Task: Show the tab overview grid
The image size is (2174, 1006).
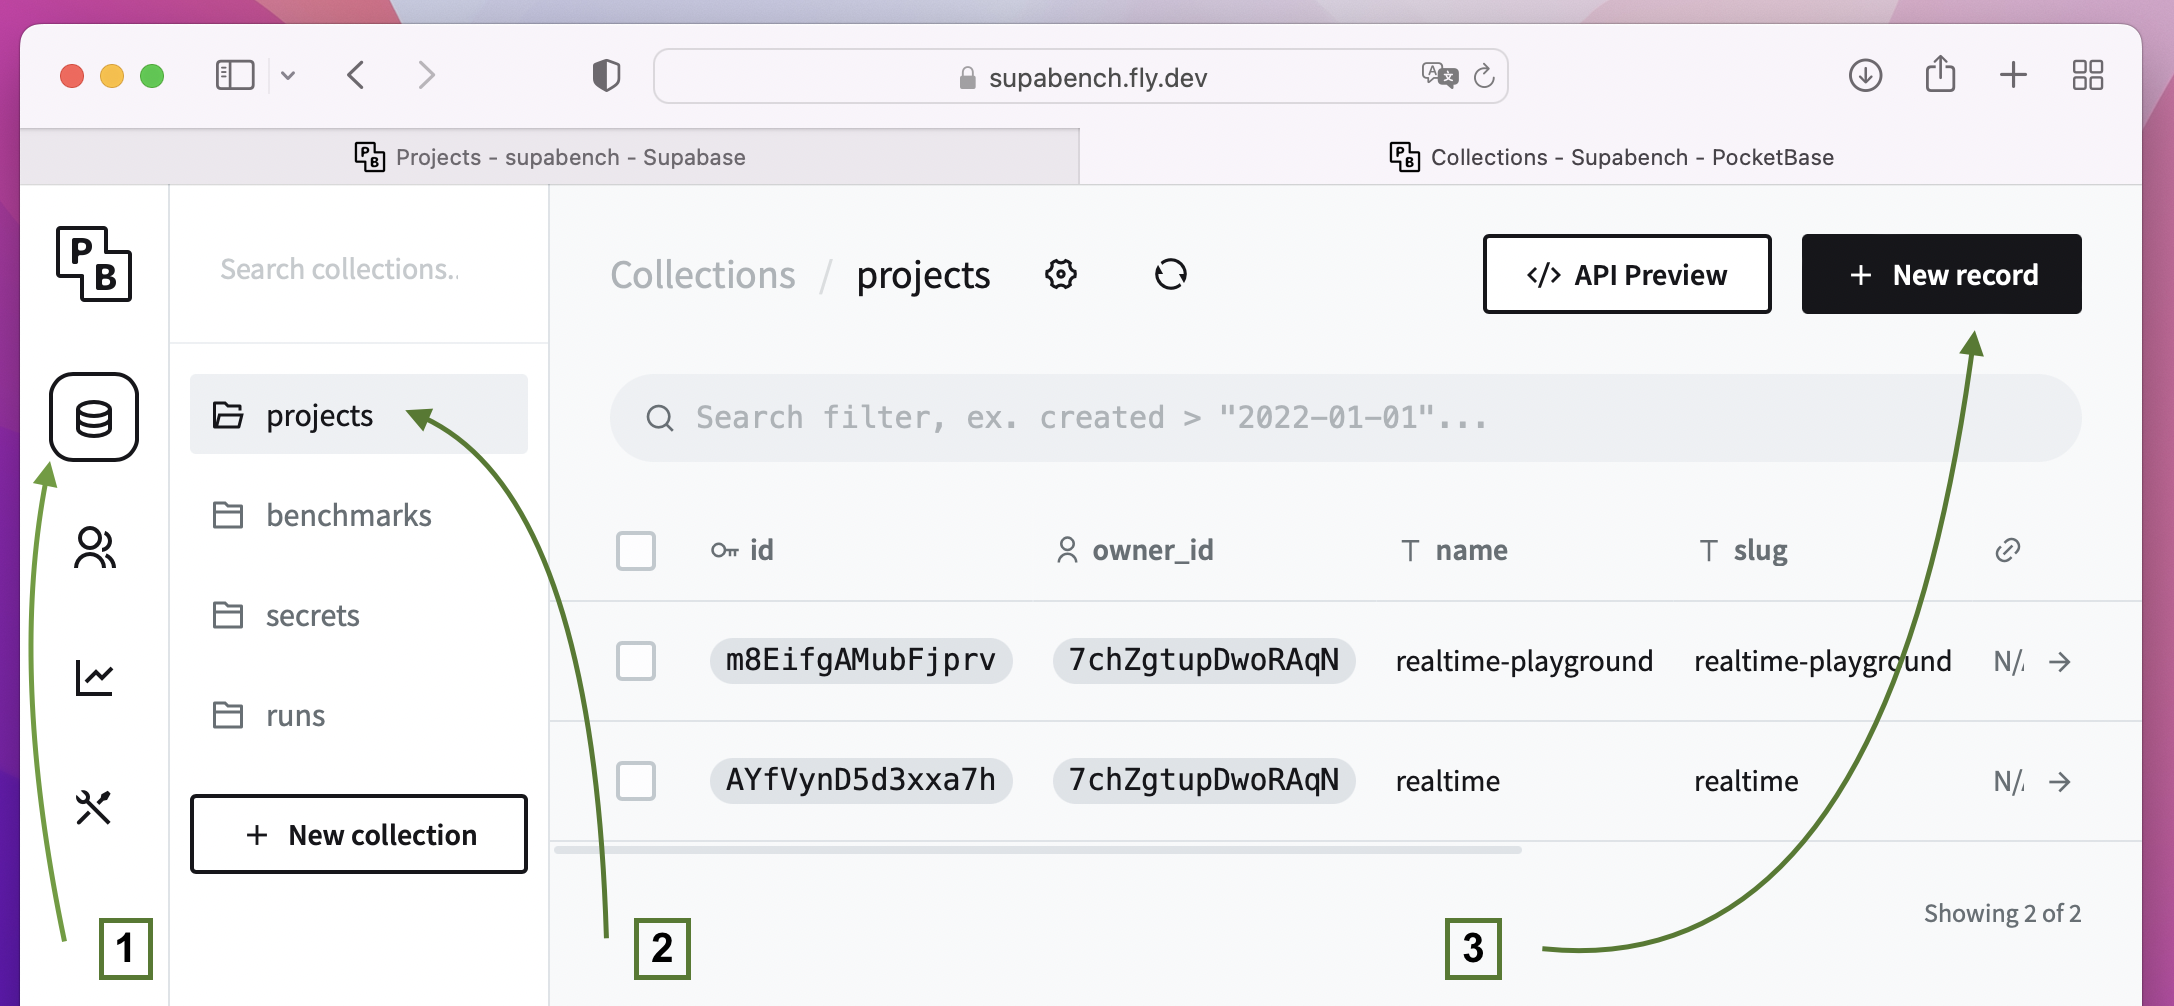Action: point(2087,75)
